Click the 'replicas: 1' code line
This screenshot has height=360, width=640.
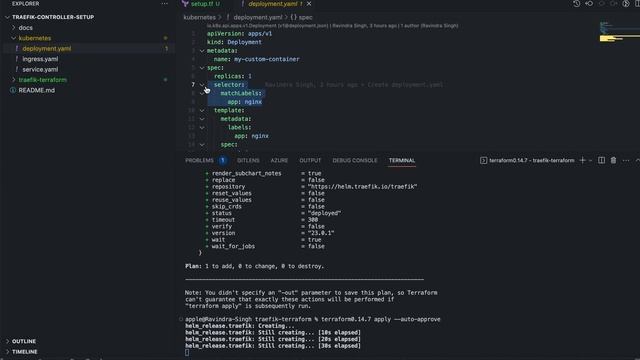(x=233, y=76)
